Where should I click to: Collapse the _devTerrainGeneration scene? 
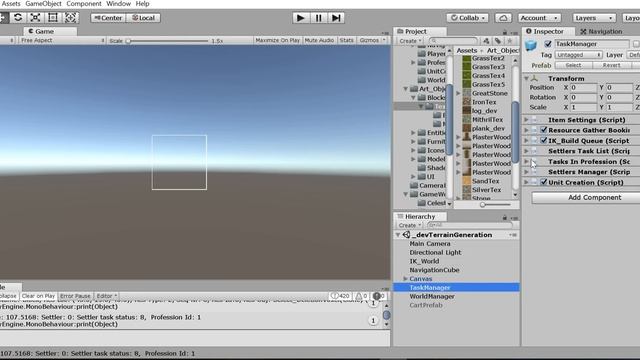tap(398, 235)
